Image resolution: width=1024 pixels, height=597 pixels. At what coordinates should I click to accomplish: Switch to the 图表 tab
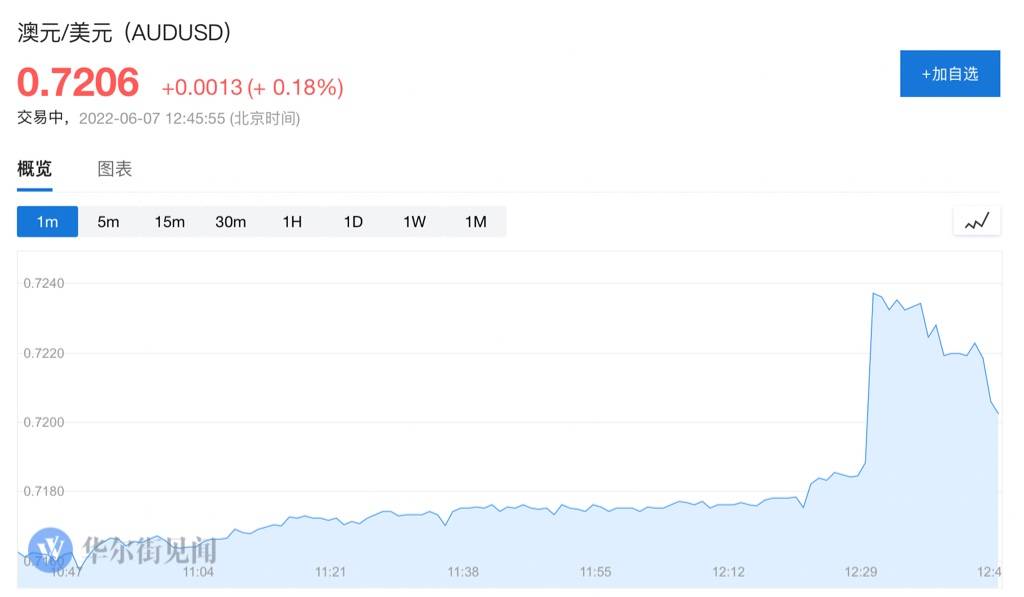115,169
